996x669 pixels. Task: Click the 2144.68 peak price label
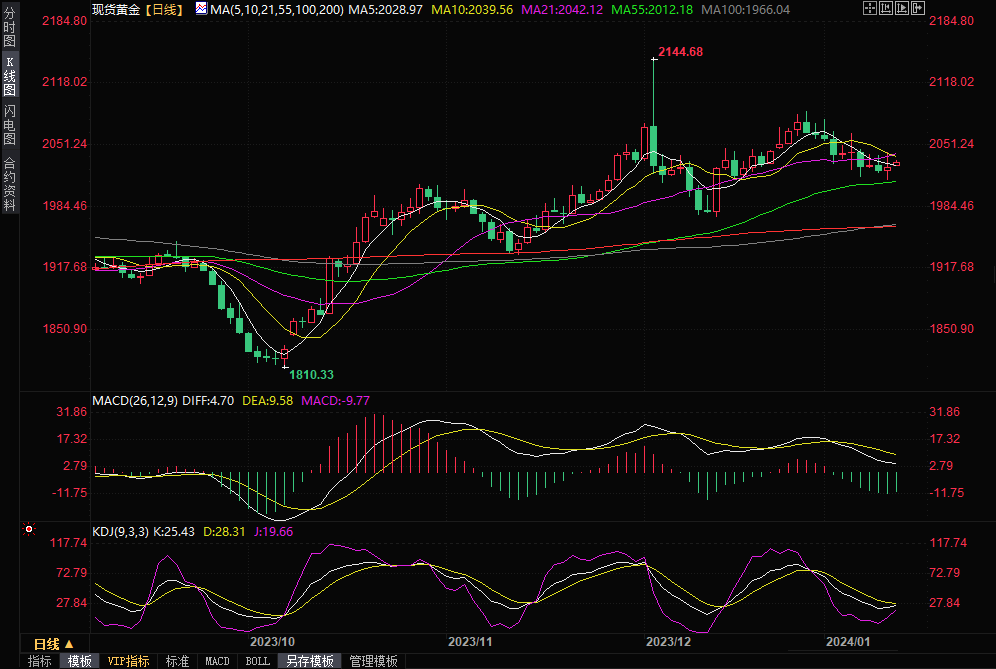click(680, 52)
